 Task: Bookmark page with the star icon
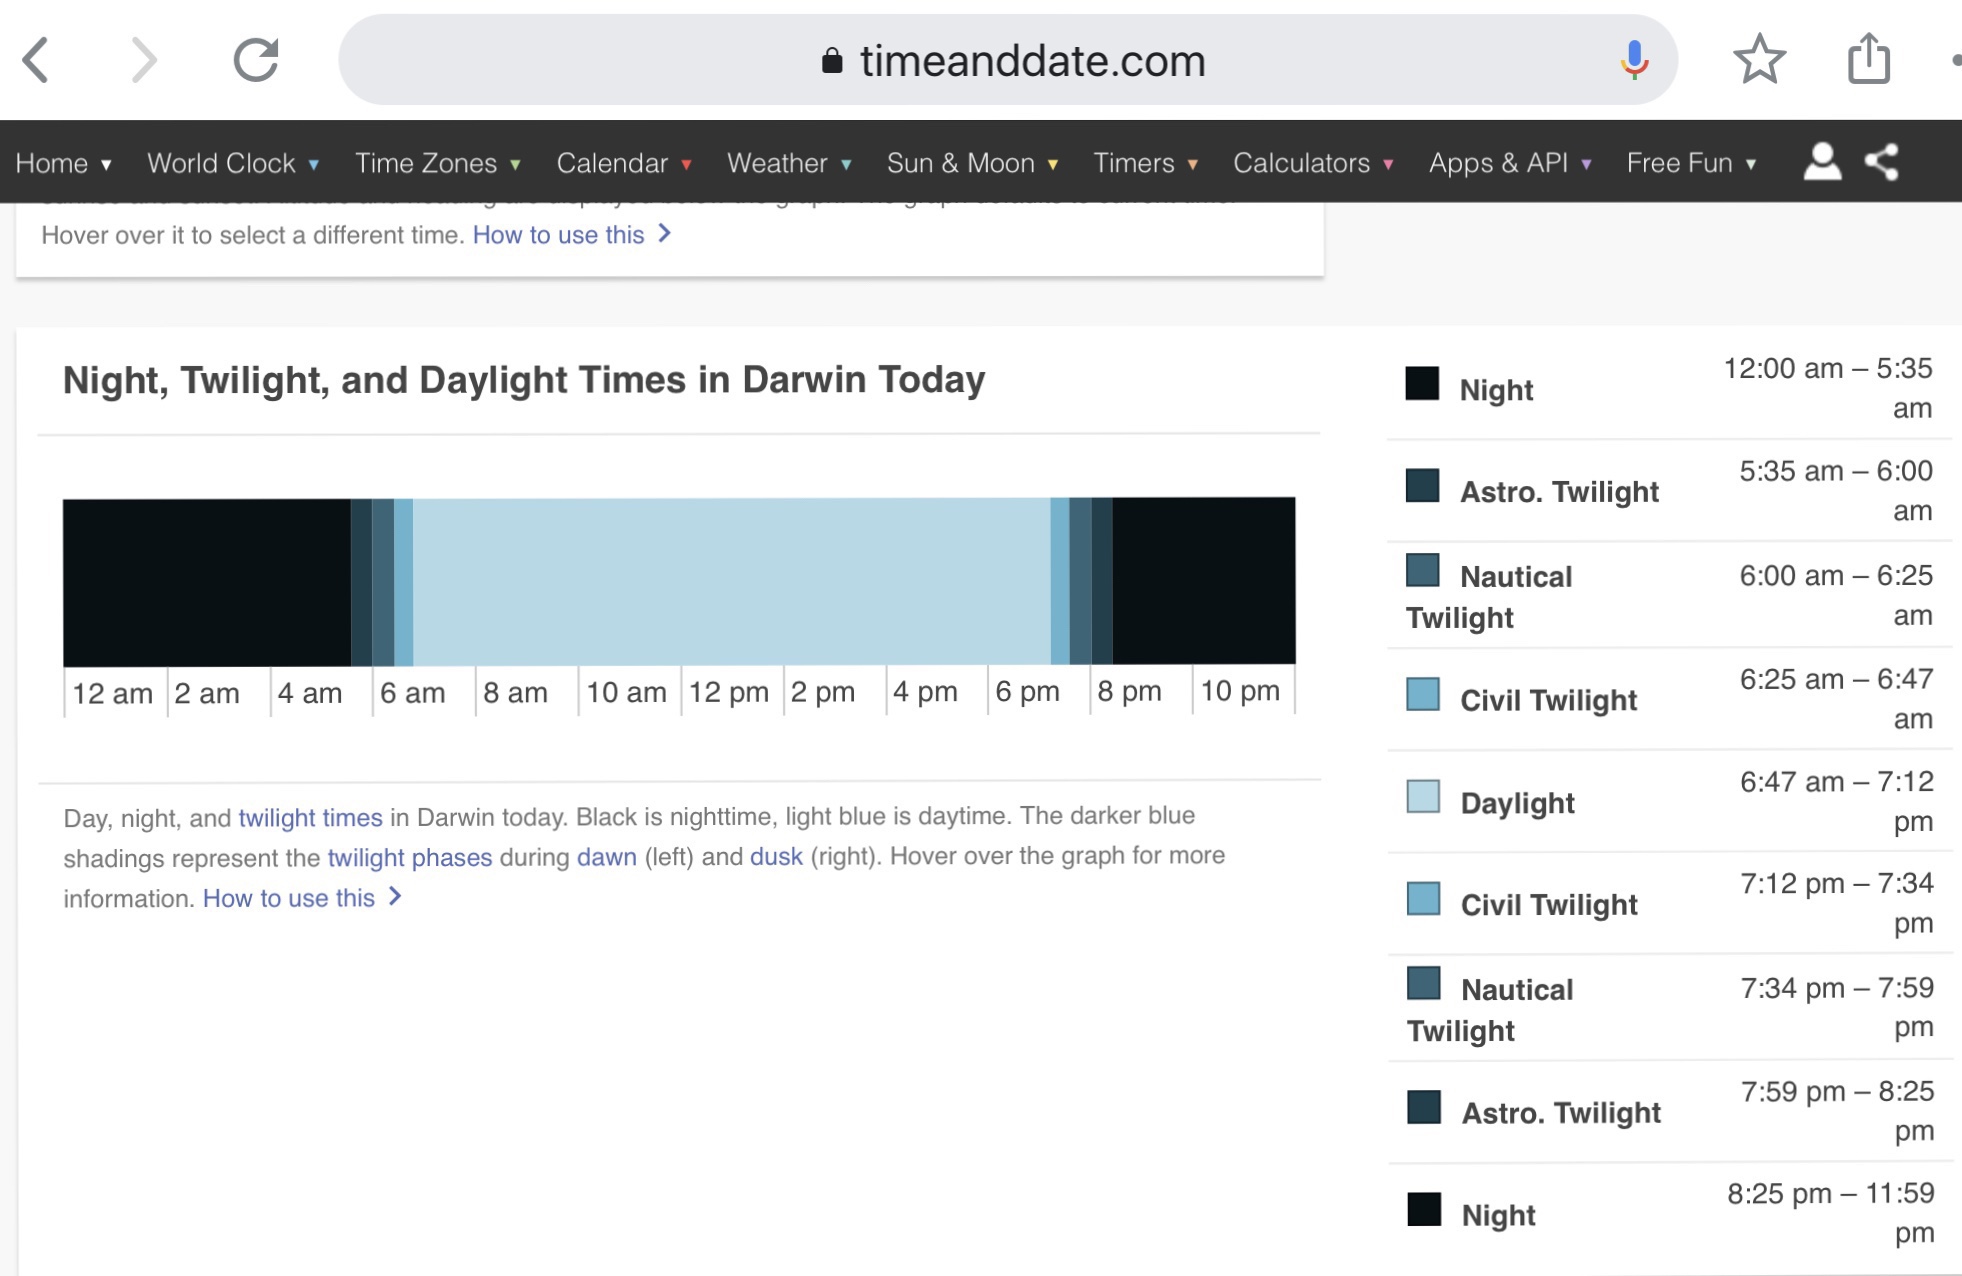[1759, 60]
